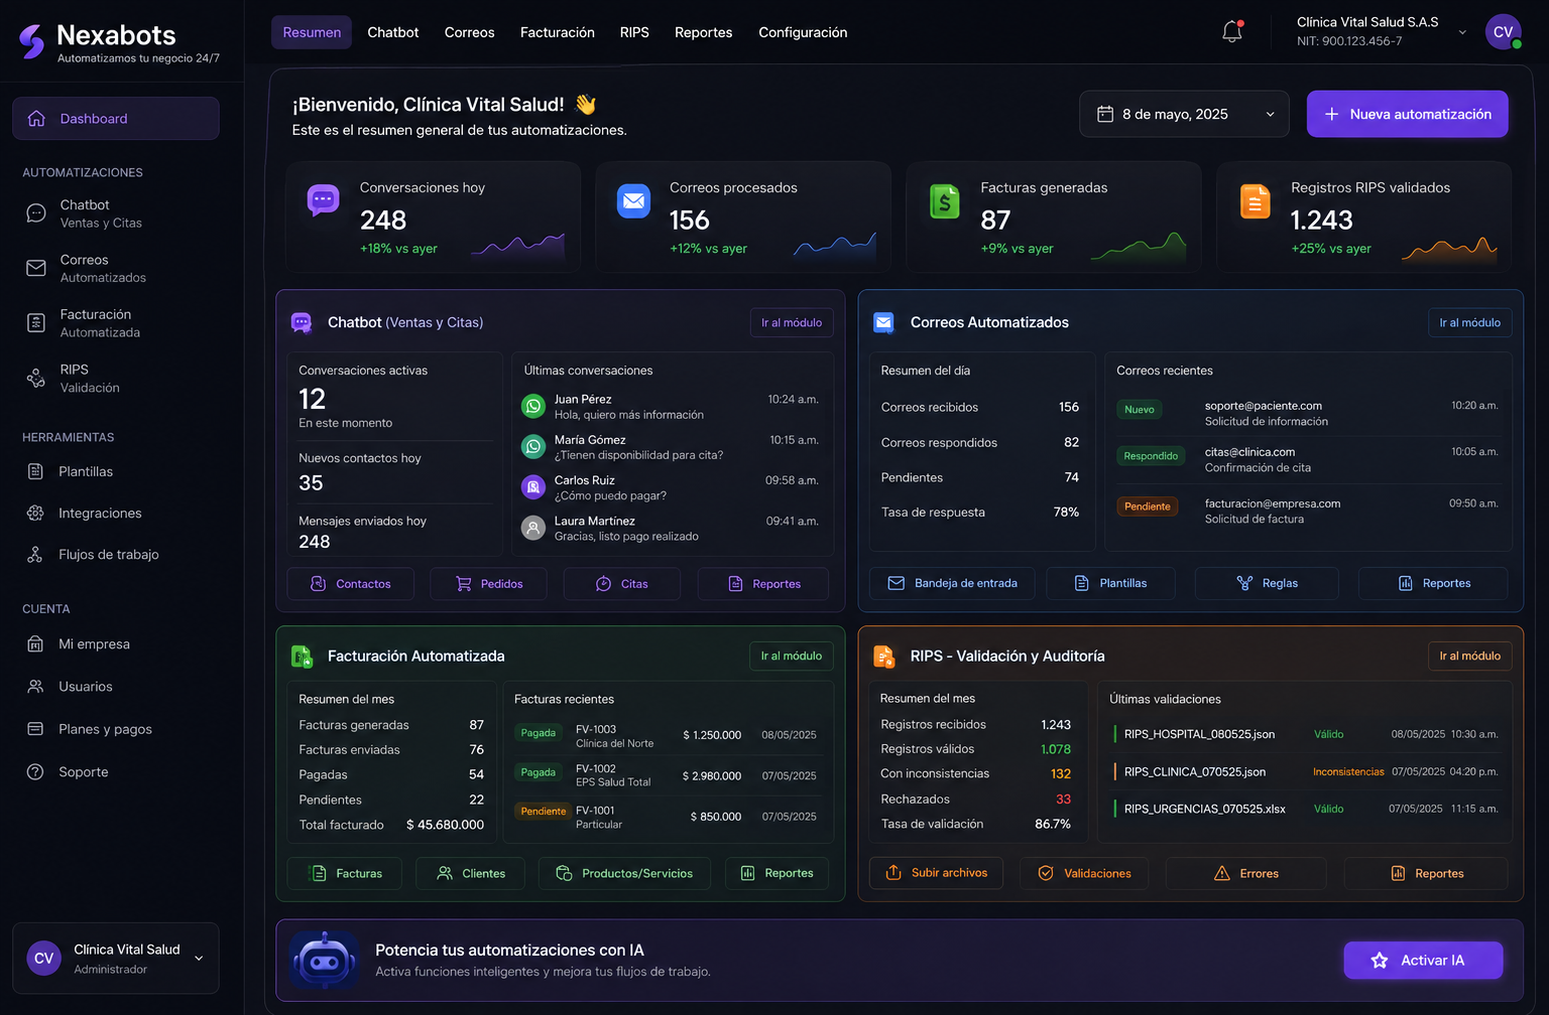Open invoice FV-1003 Clínica del Norte
The width and height of the screenshot is (1549, 1015).
pos(666,735)
